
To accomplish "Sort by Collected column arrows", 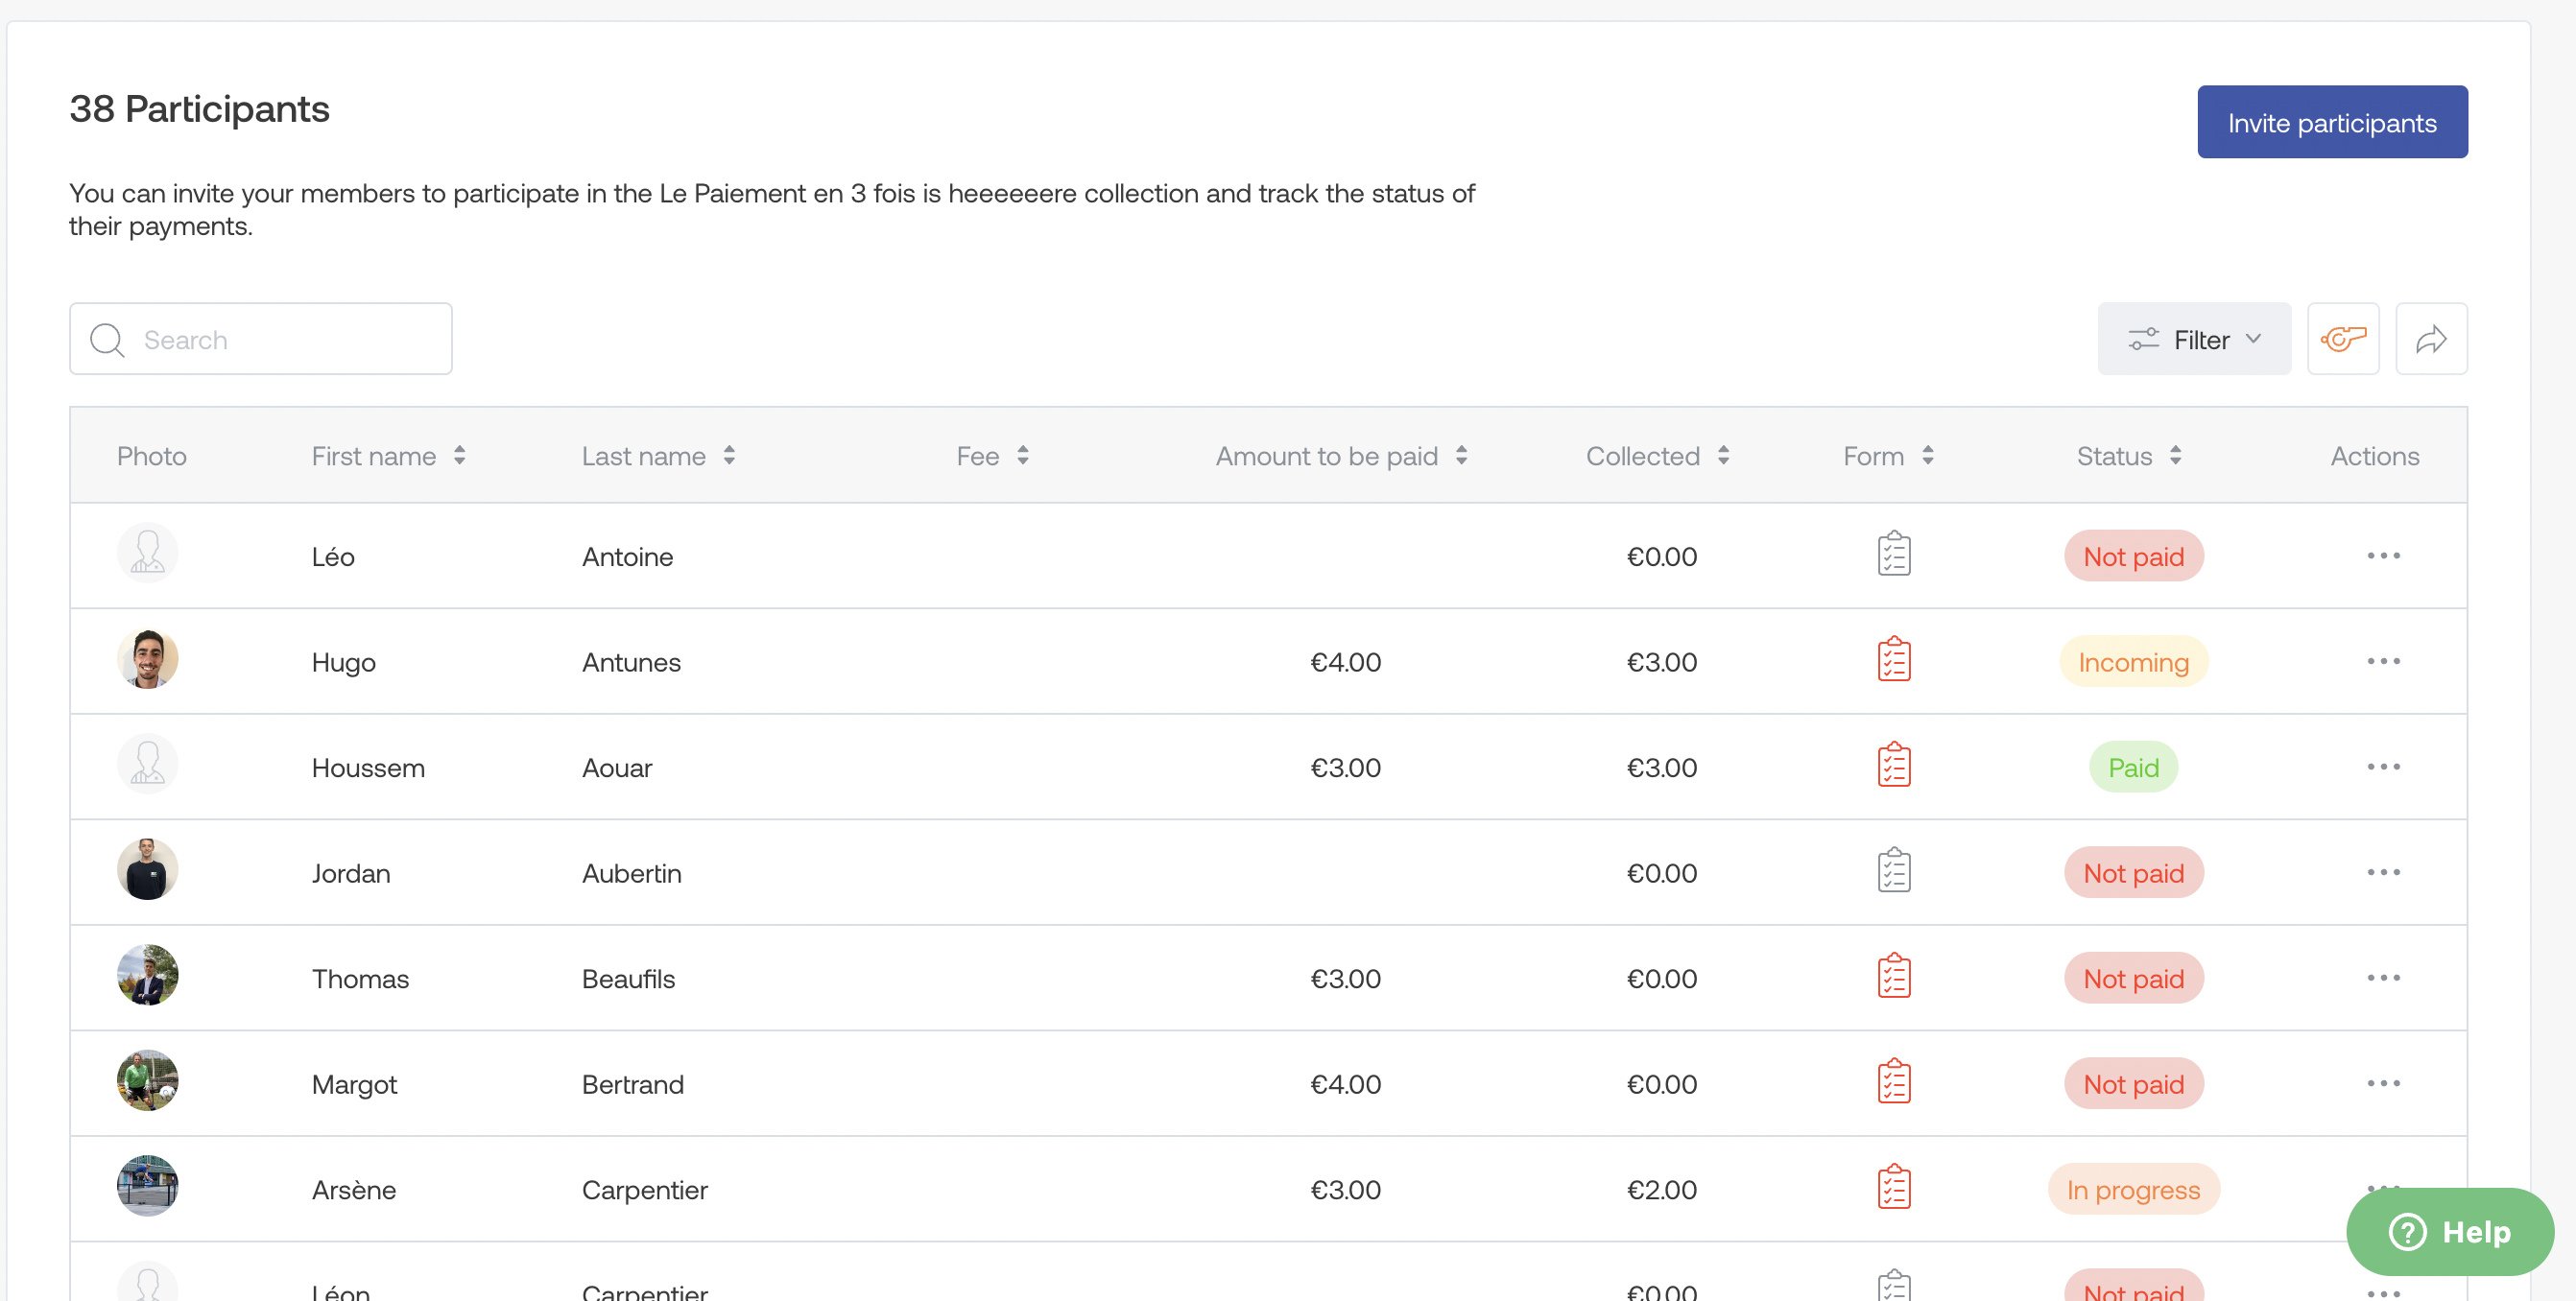I will point(1722,456).
